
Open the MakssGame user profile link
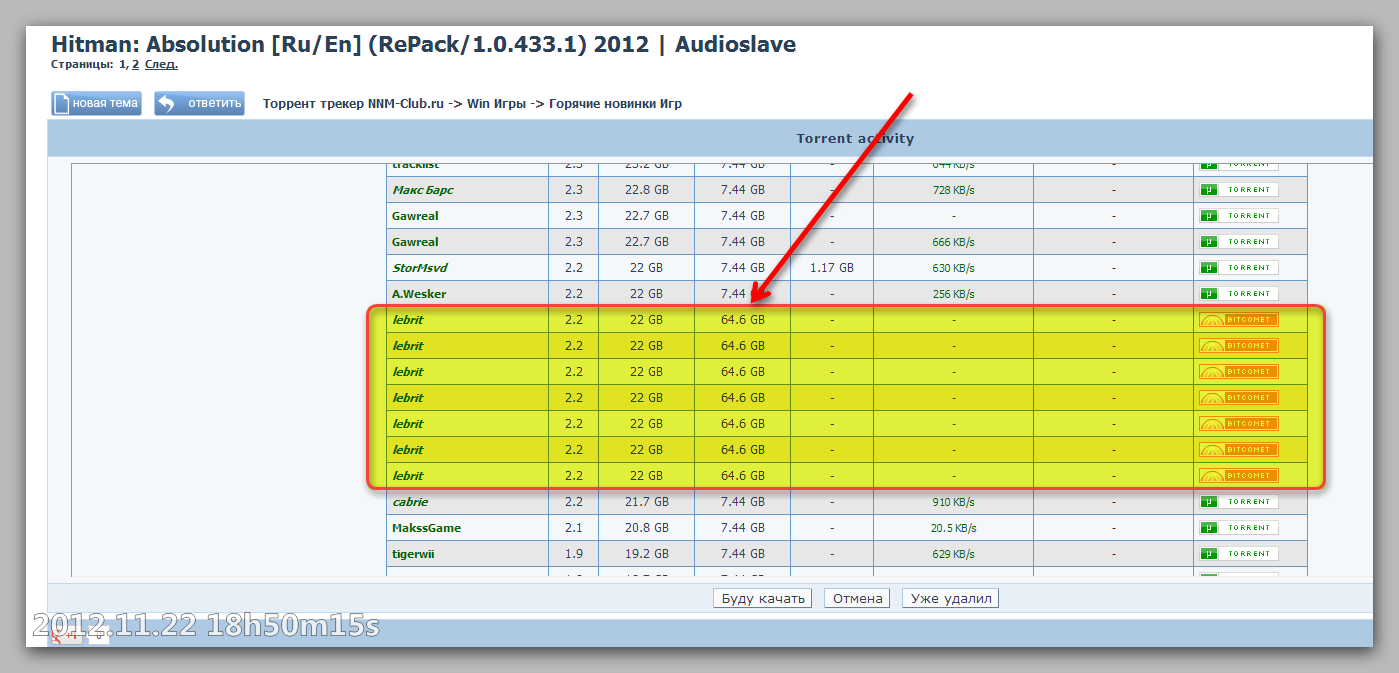tap(426, 528)
